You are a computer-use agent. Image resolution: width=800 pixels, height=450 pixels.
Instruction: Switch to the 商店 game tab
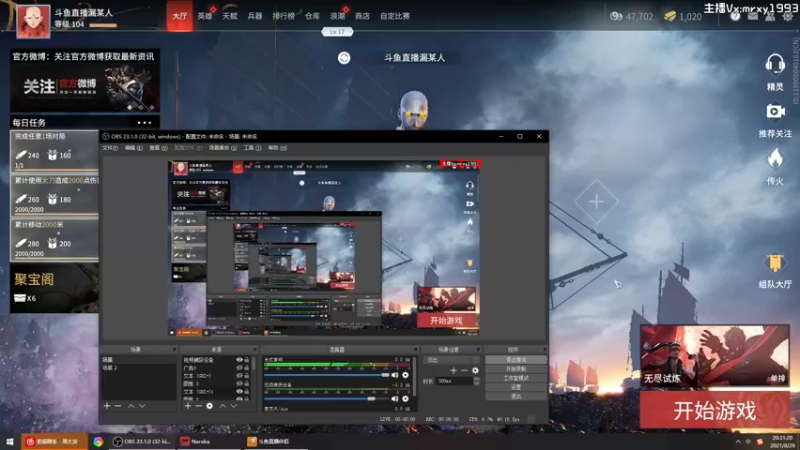(362, 16)
